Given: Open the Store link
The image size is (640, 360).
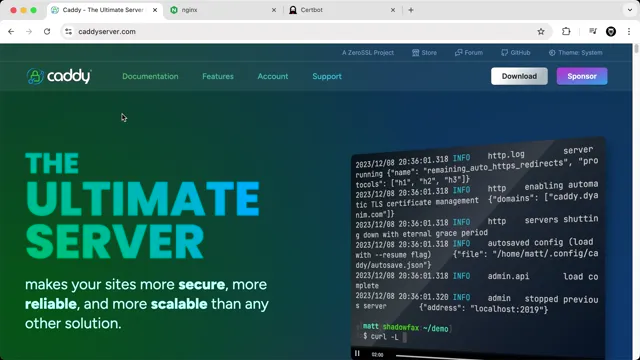Looking at the screenshot, I should coord(424,53).
